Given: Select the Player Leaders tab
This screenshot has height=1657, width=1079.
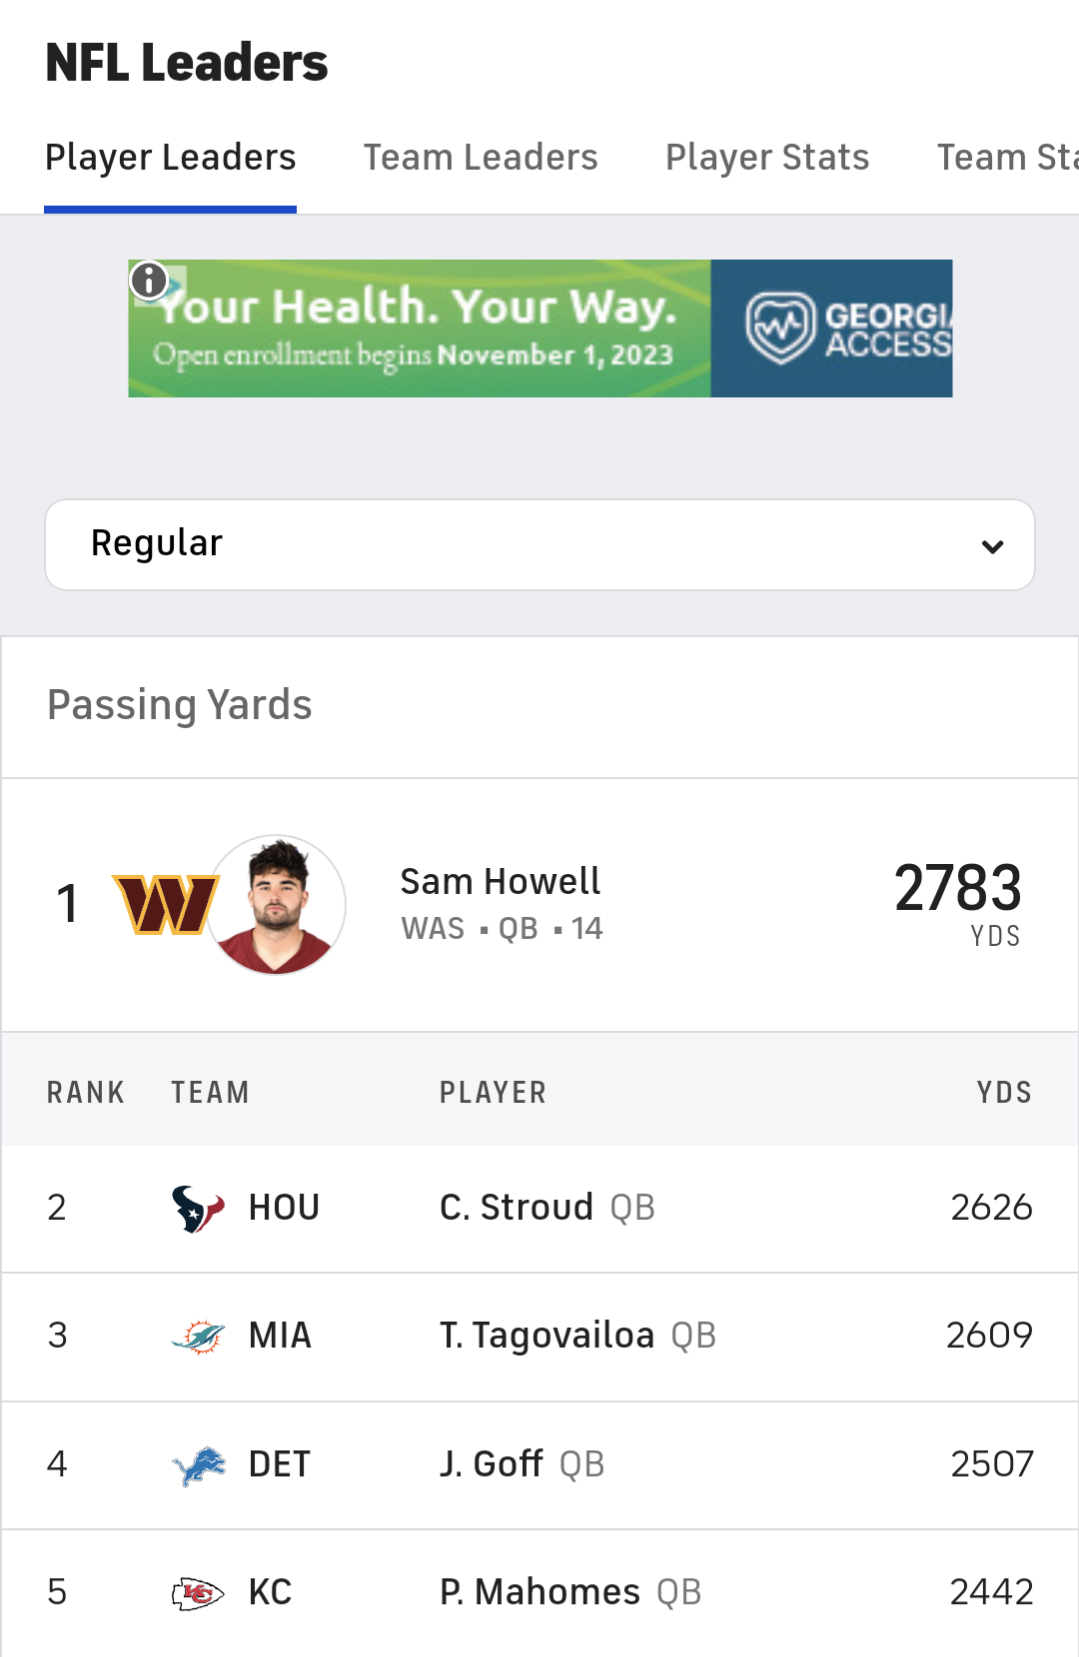Looking at the screenshot, I should point(170,157).
